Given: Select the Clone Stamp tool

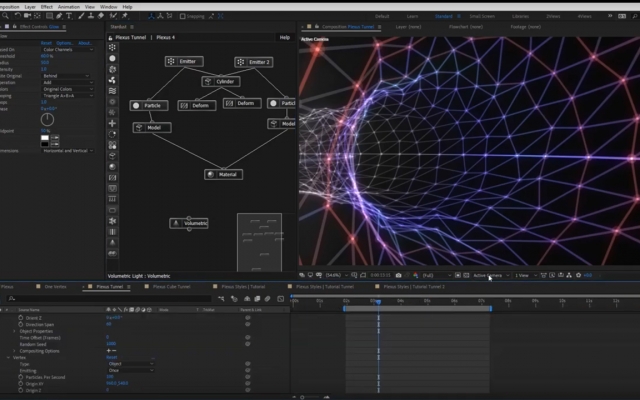Looking at the screenshot, I should pos(91,16).
